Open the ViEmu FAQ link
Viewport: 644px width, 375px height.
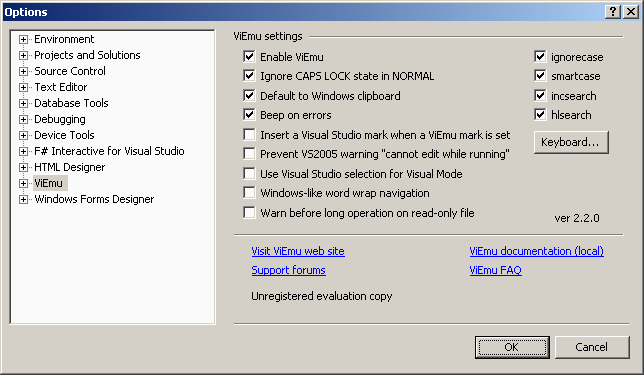[495, 270]
